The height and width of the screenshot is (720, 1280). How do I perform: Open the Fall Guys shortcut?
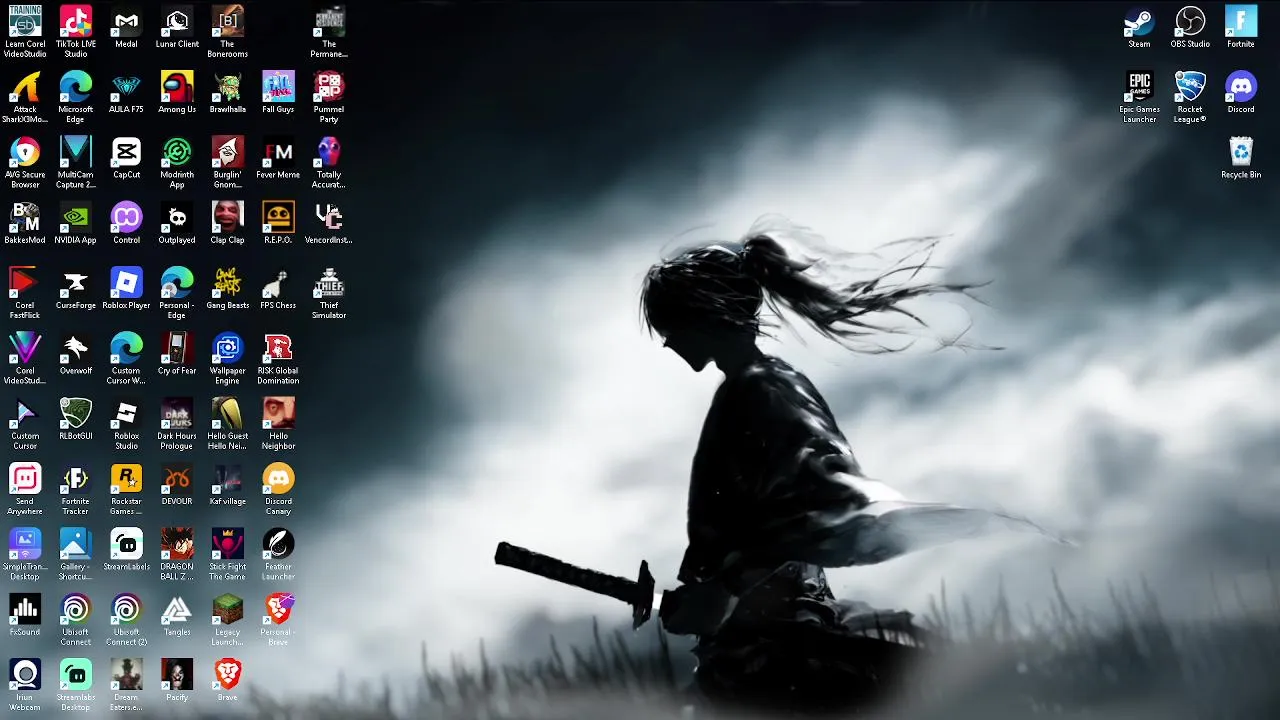[278, 93]
